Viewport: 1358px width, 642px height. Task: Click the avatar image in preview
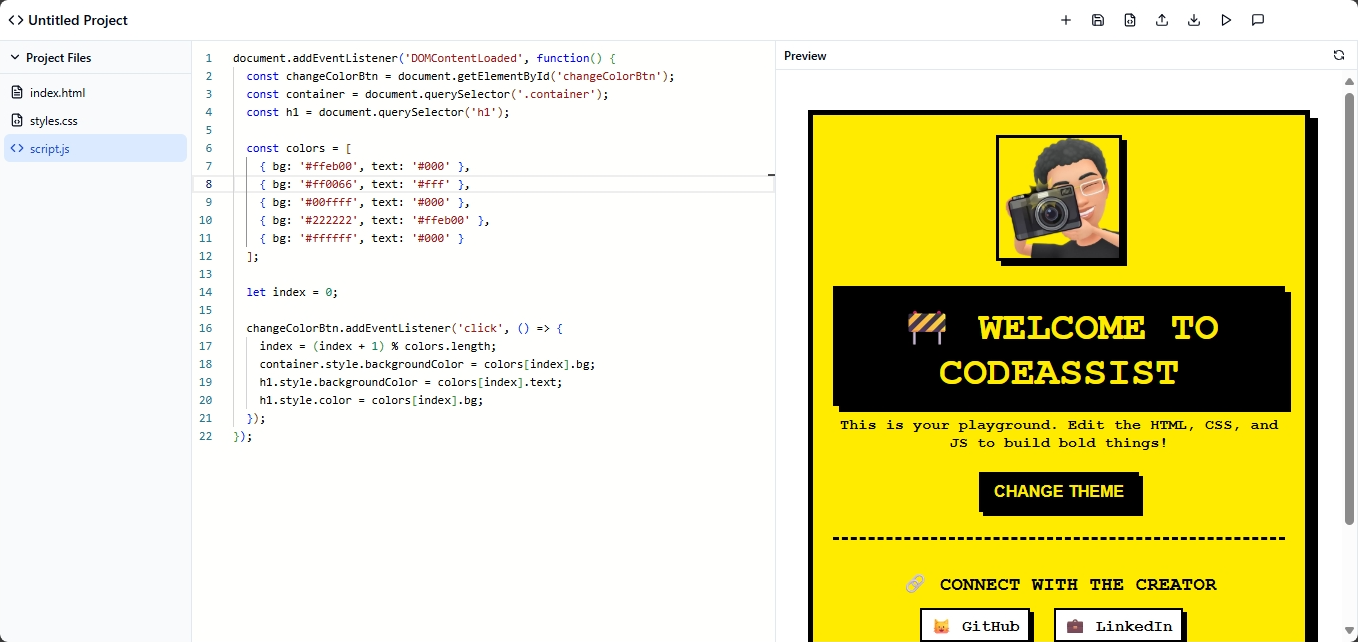coord(1059,198)
